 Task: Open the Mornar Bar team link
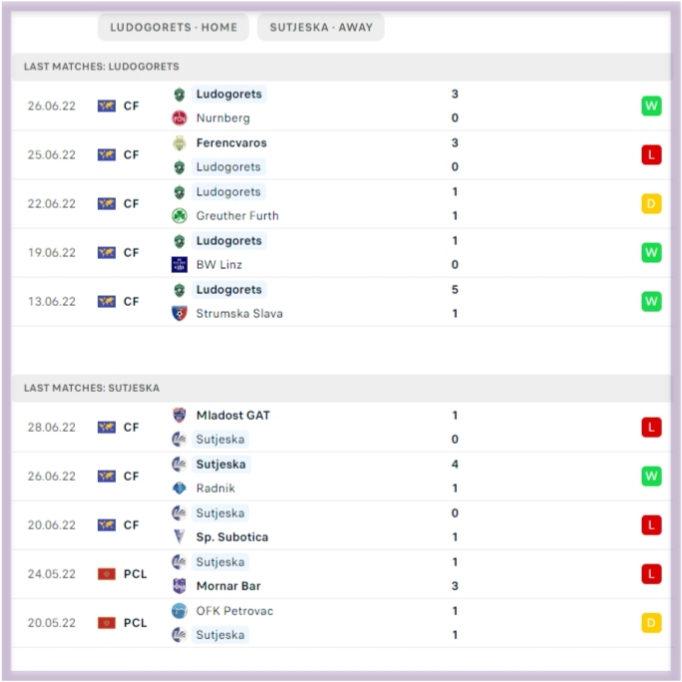(x=228, y=586)
